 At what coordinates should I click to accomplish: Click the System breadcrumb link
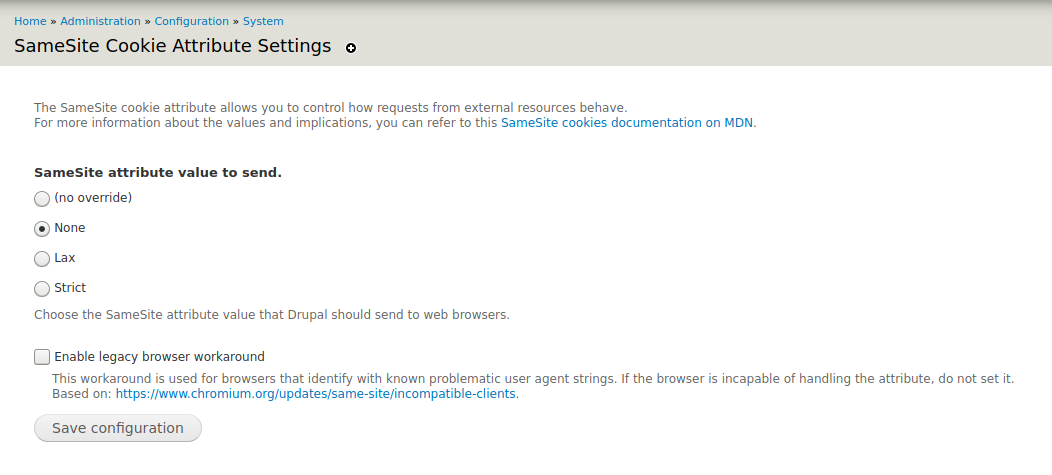(263, 21)
